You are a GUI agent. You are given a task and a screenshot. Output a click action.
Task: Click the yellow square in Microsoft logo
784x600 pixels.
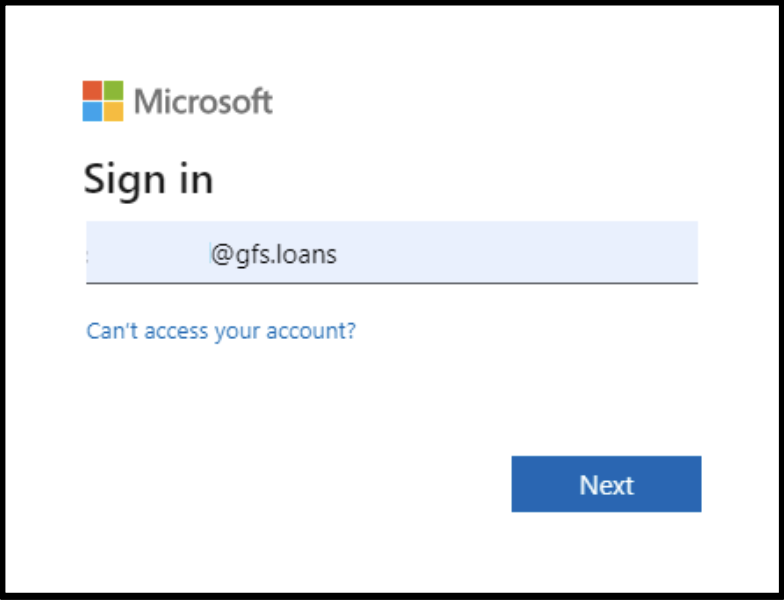point(113,111)
